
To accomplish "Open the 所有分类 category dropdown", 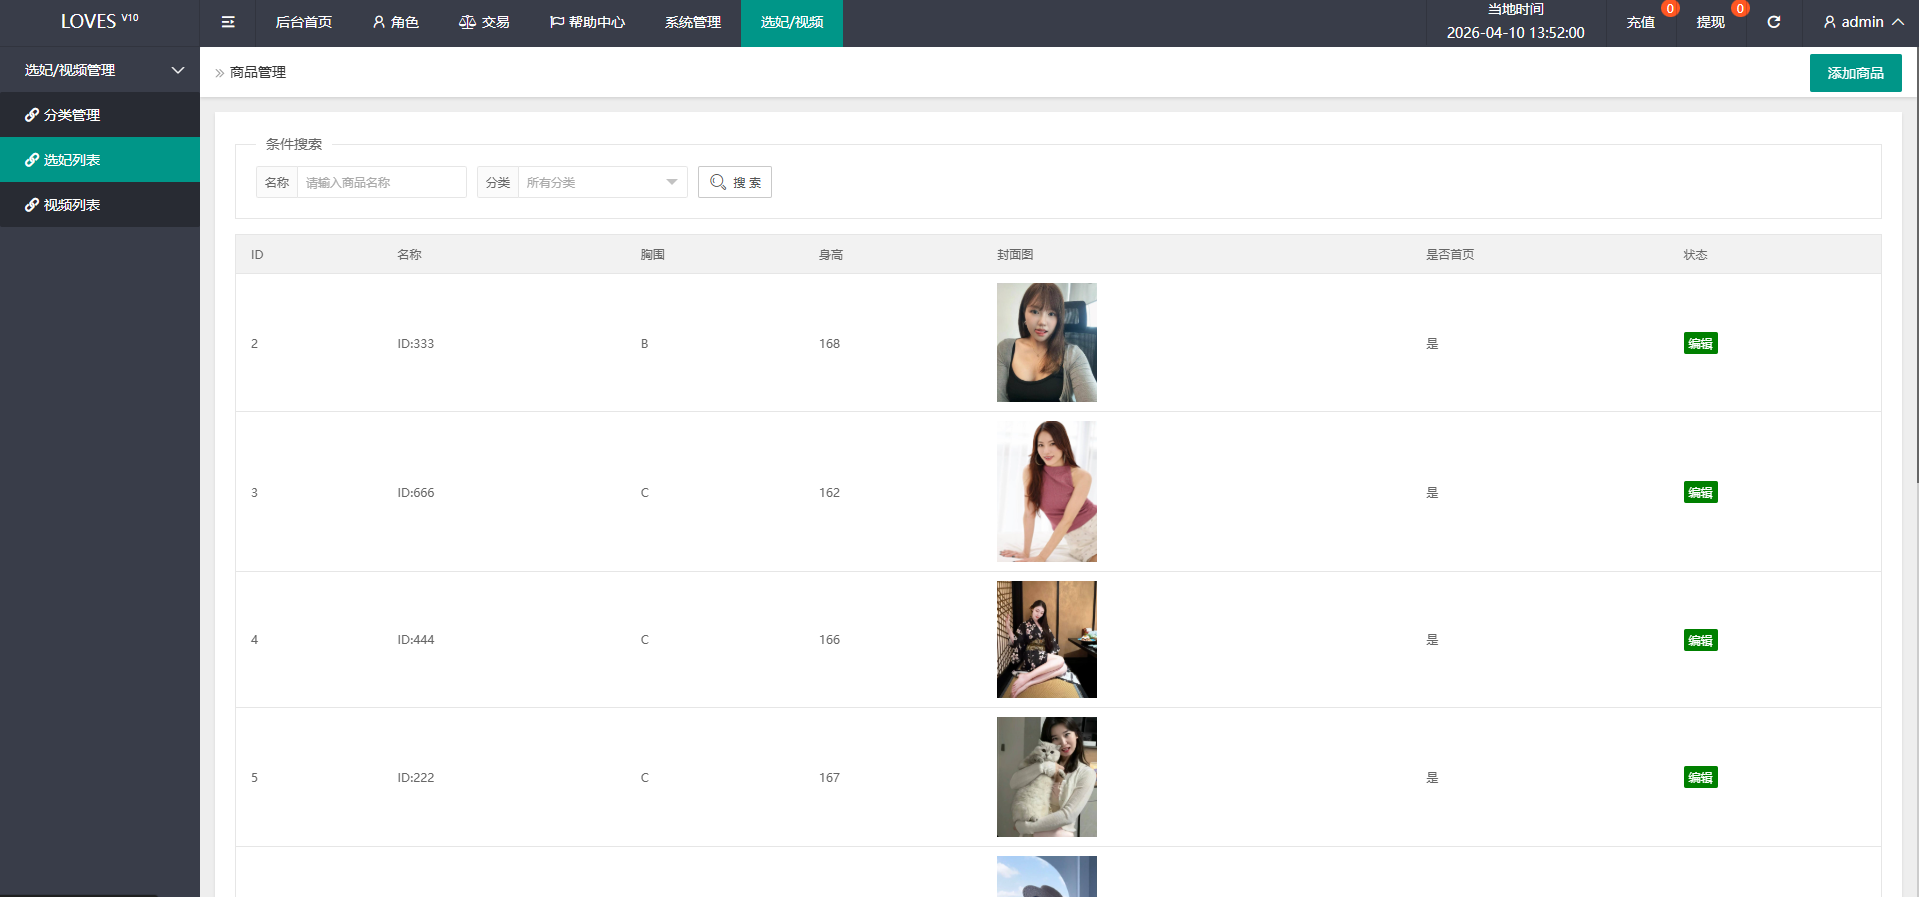I will click(x=602, y=182).
